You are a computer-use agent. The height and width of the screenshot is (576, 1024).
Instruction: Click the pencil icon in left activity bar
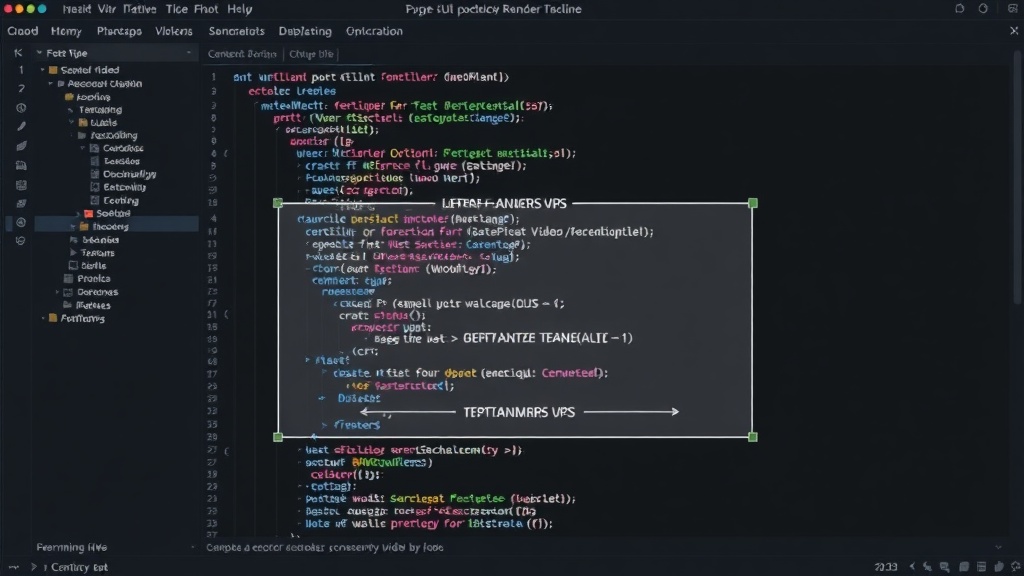21,127
